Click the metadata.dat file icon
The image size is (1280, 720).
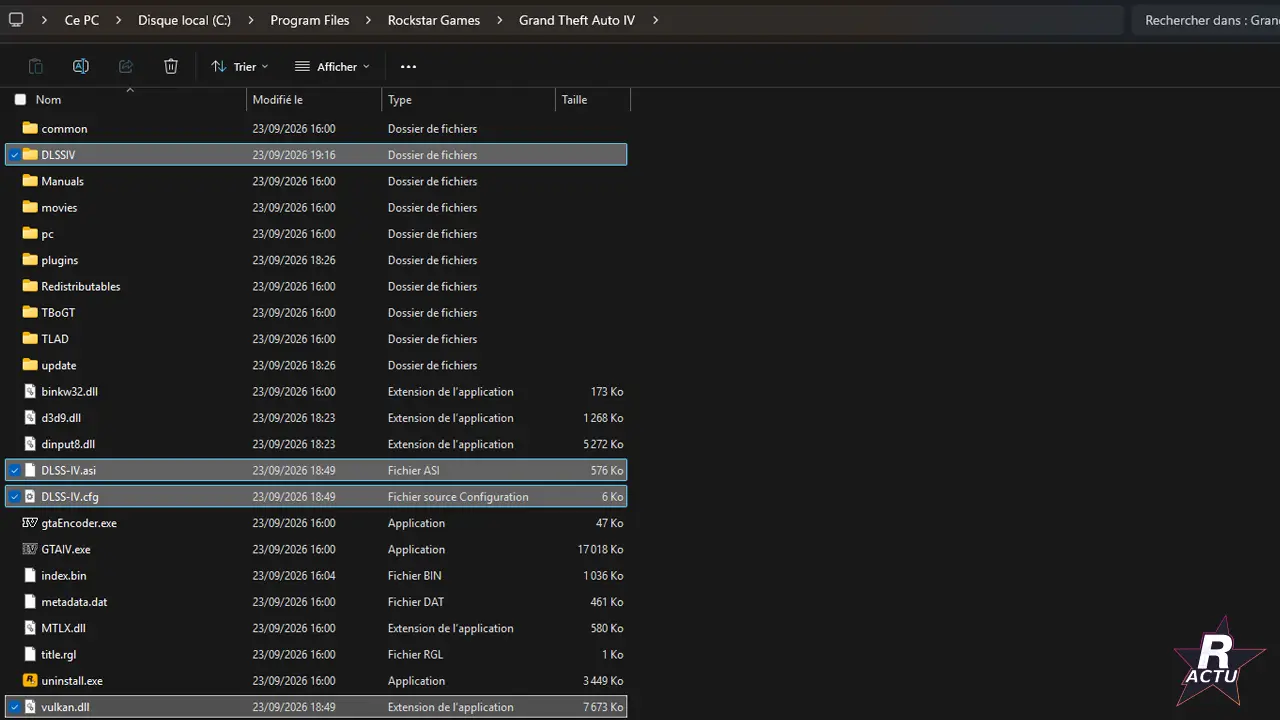tap(30, 601)
